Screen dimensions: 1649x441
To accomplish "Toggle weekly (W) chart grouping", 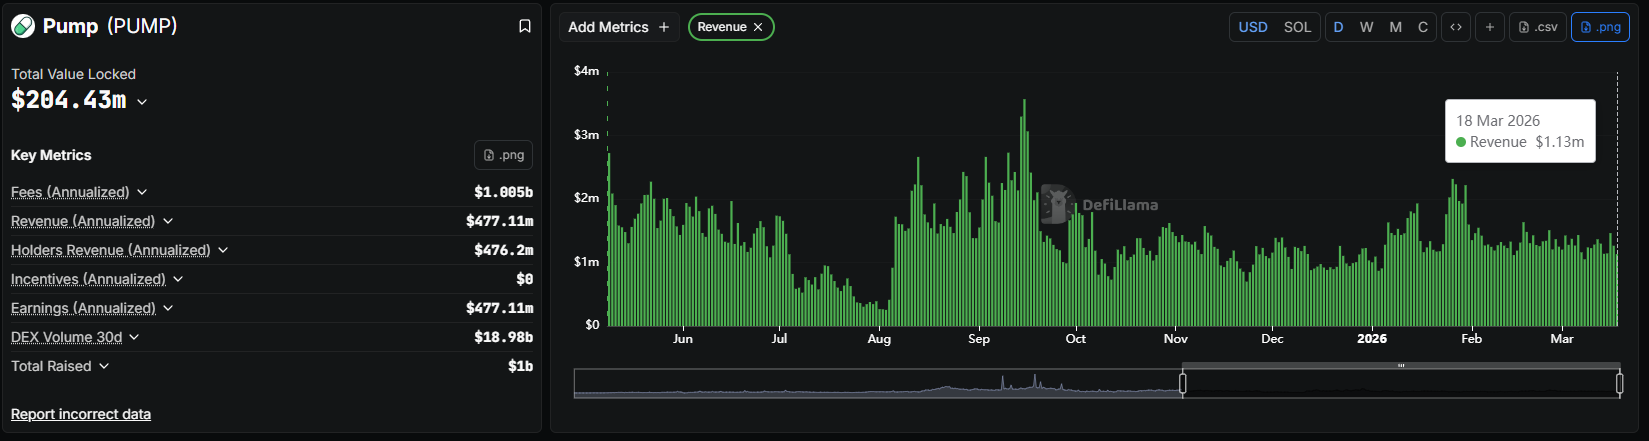I will click(1366, 27).
